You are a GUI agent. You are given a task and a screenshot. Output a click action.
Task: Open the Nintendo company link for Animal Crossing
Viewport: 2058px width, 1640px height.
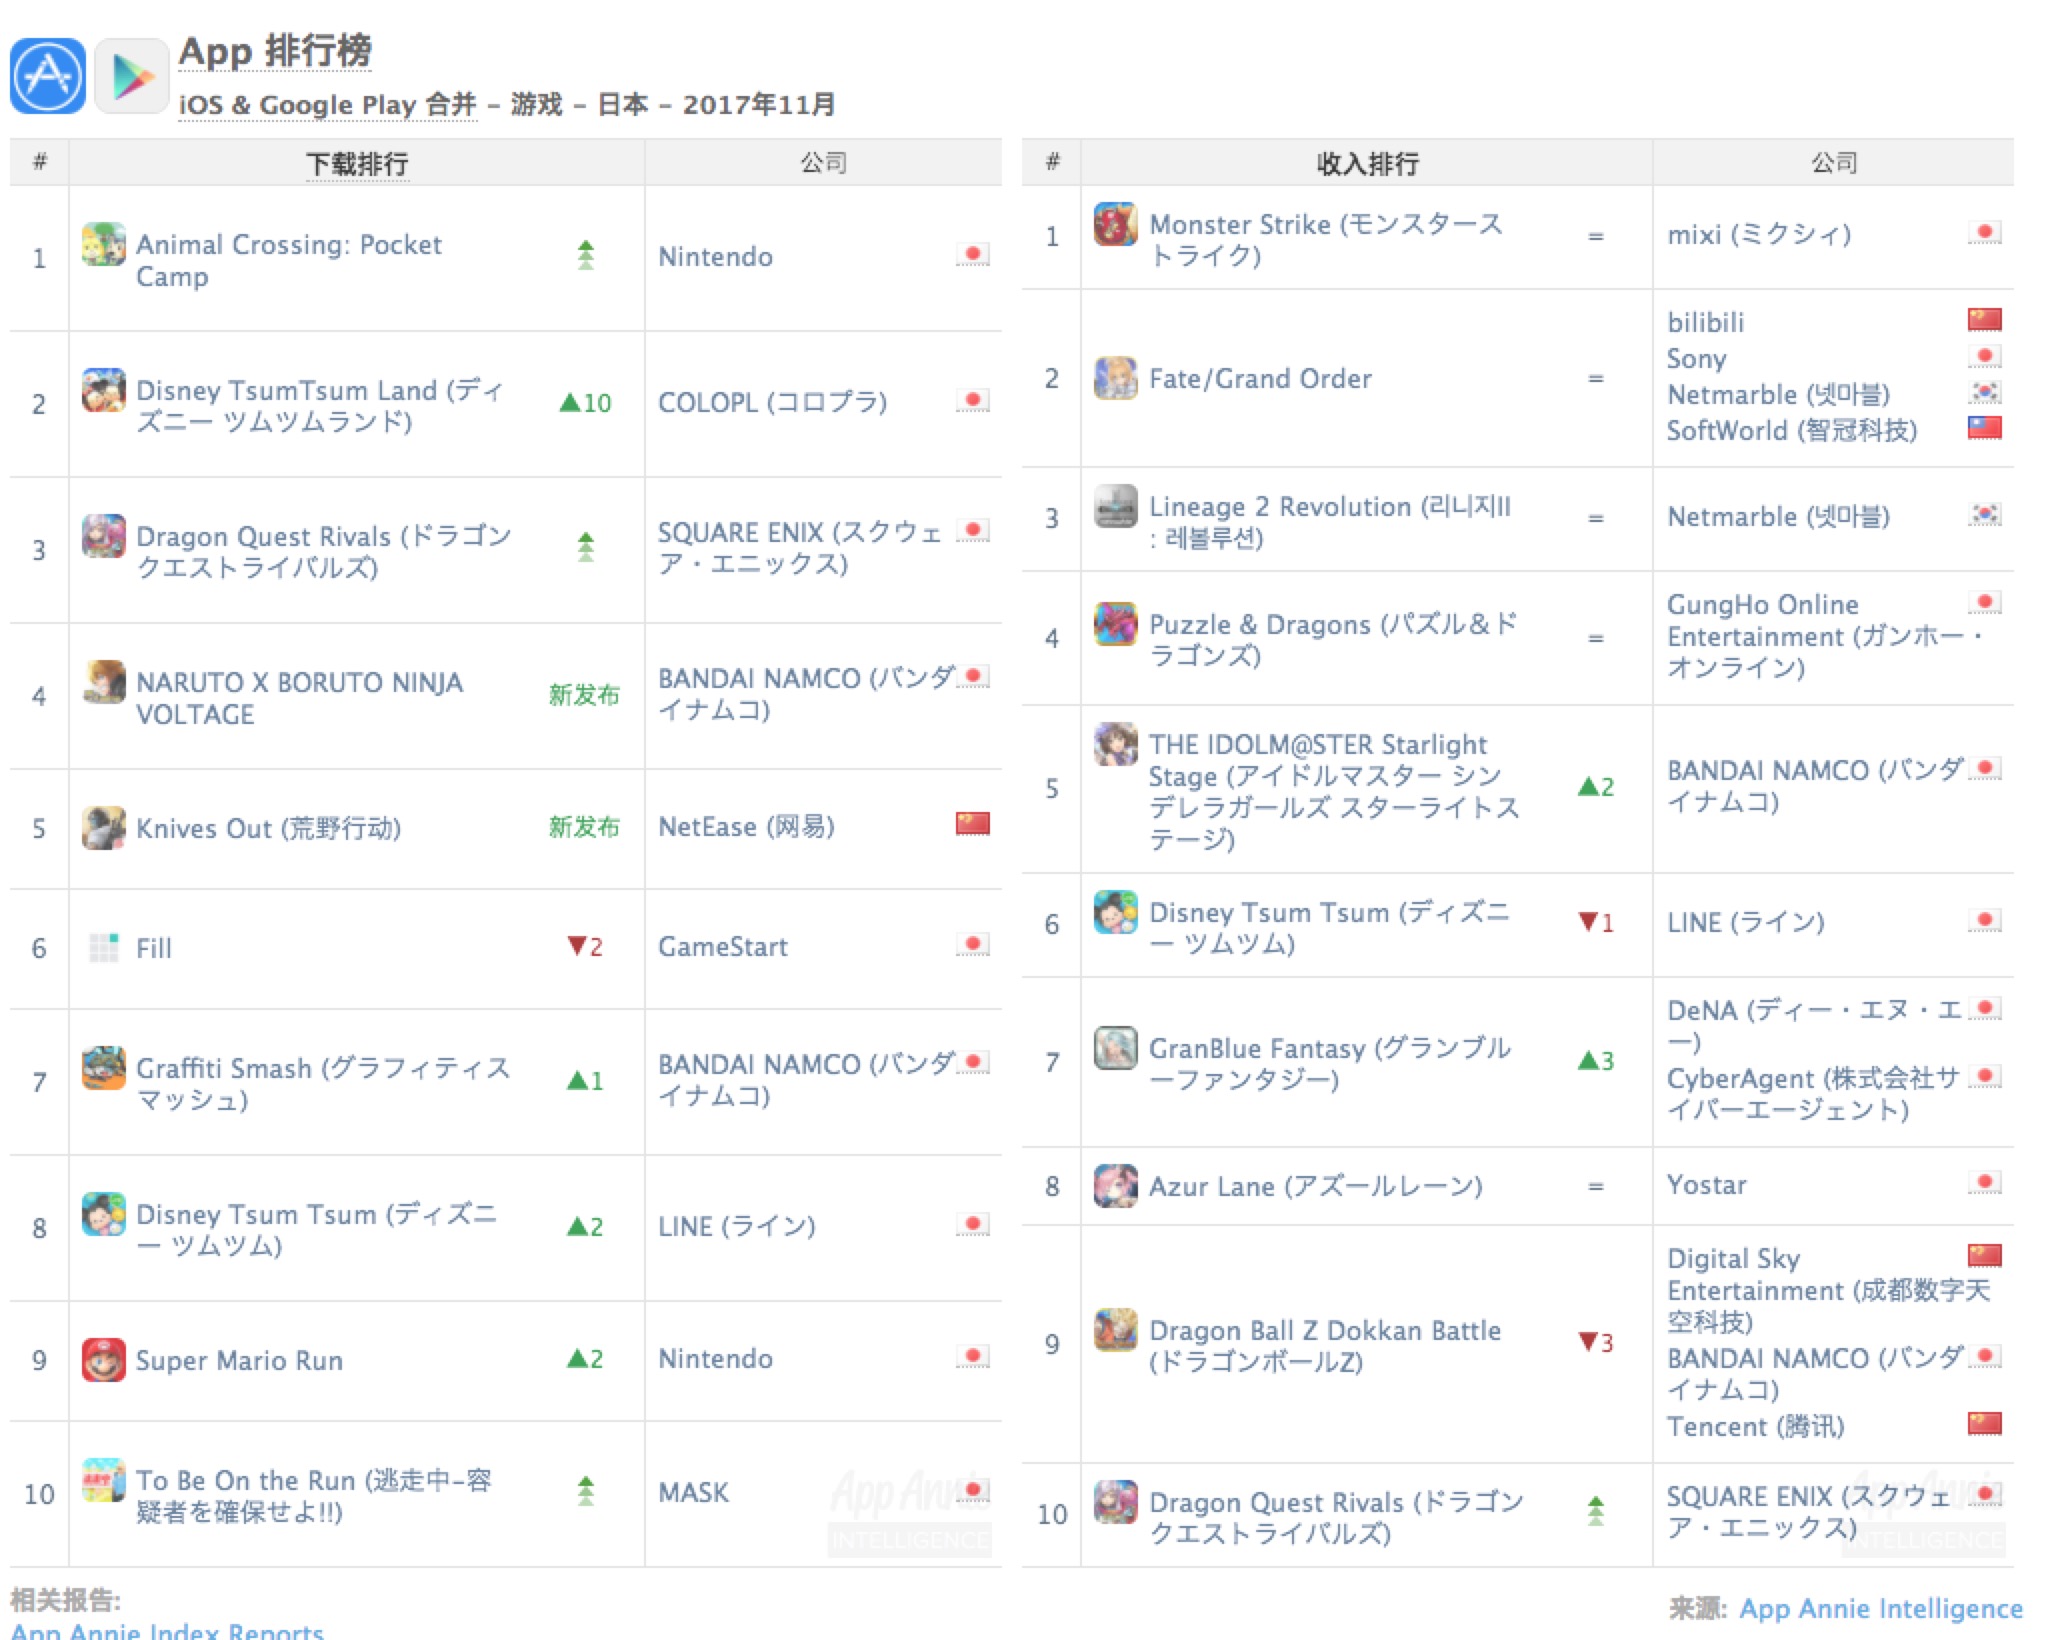(715, 257)
